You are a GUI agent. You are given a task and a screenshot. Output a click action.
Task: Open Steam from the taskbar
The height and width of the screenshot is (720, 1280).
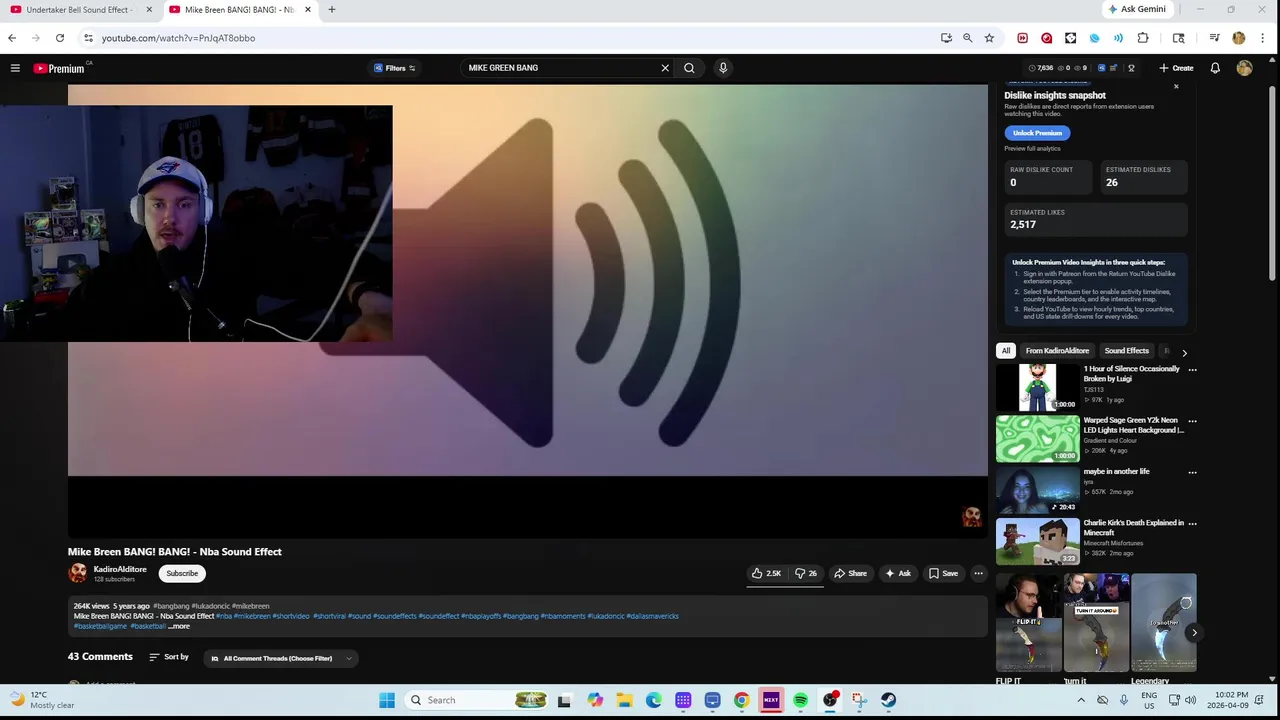(x=888, y=700)
